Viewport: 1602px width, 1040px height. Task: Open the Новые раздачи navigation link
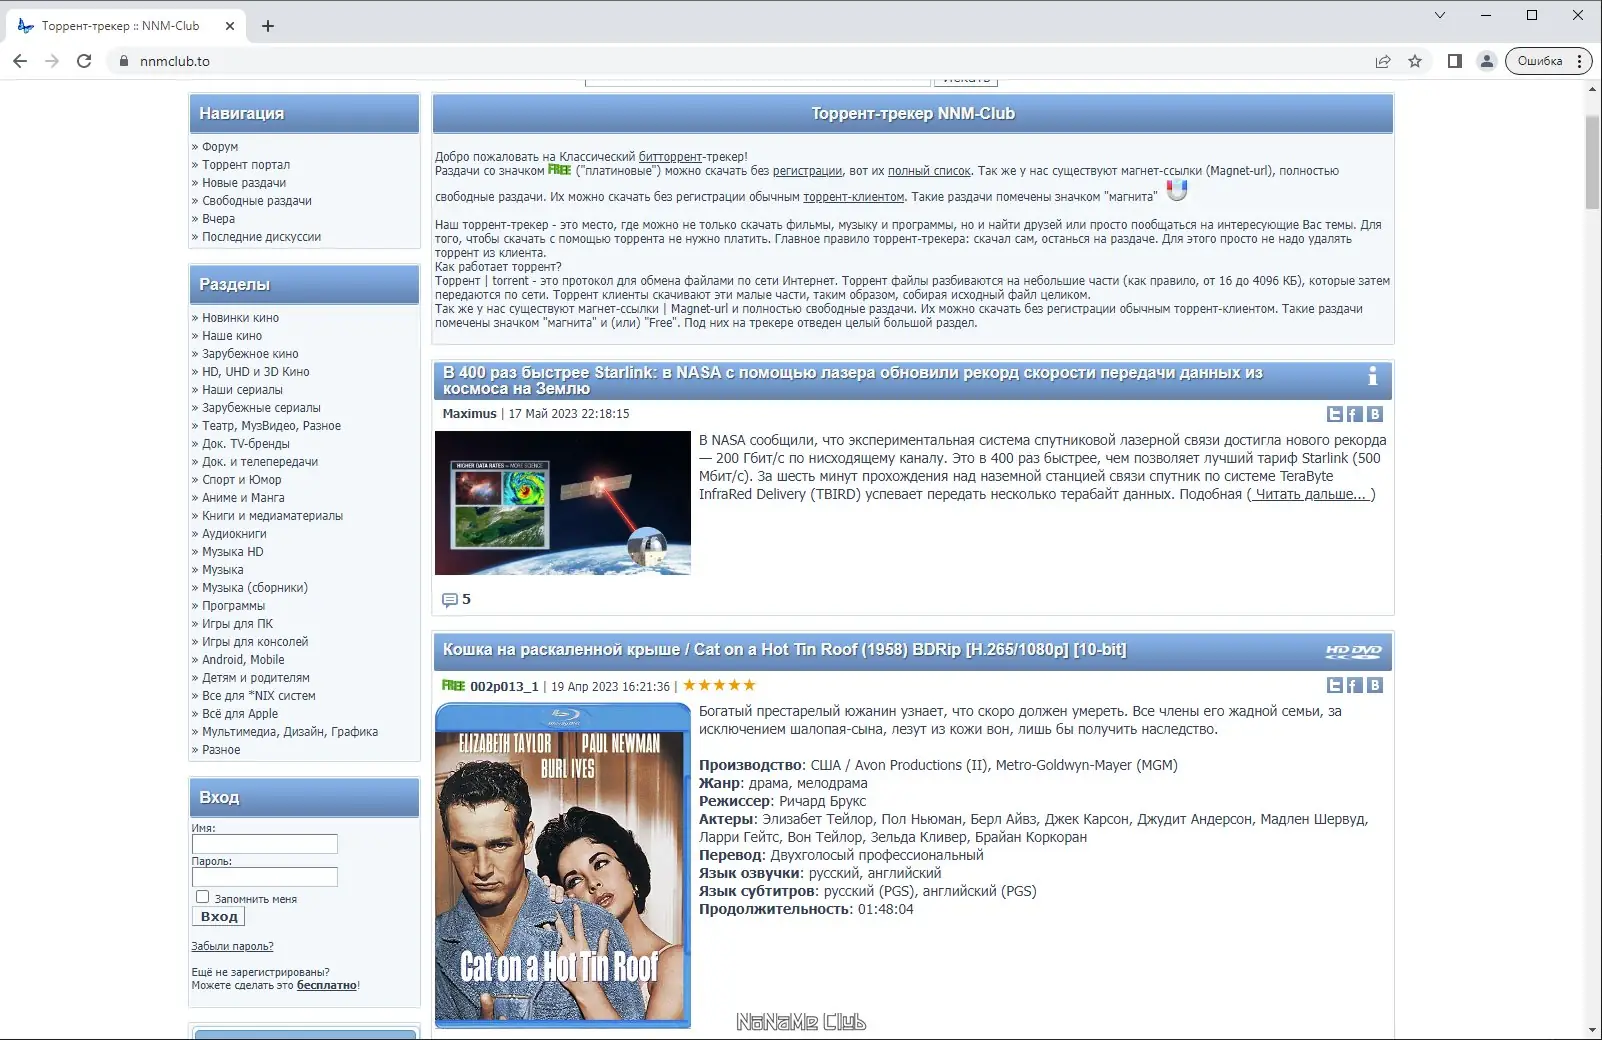[244, 183]
